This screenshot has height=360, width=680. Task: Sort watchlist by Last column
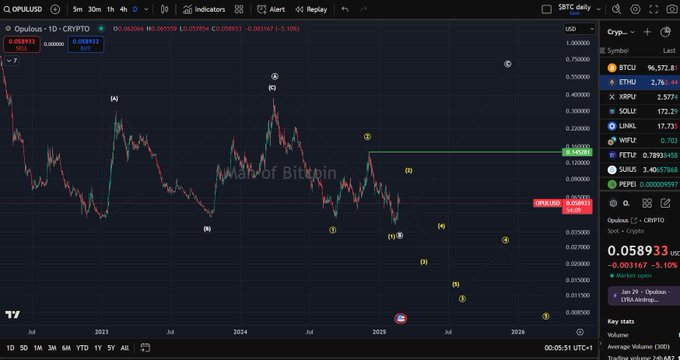tap(669, 50)
